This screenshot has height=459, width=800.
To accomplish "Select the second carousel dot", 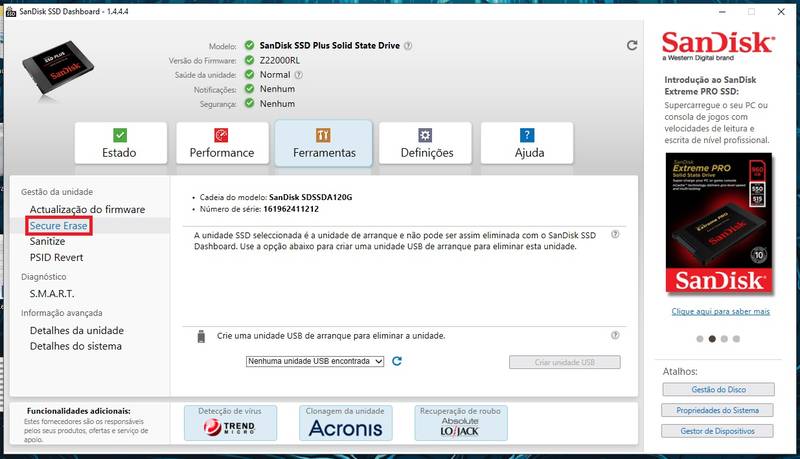I will (x=712, y=339).
